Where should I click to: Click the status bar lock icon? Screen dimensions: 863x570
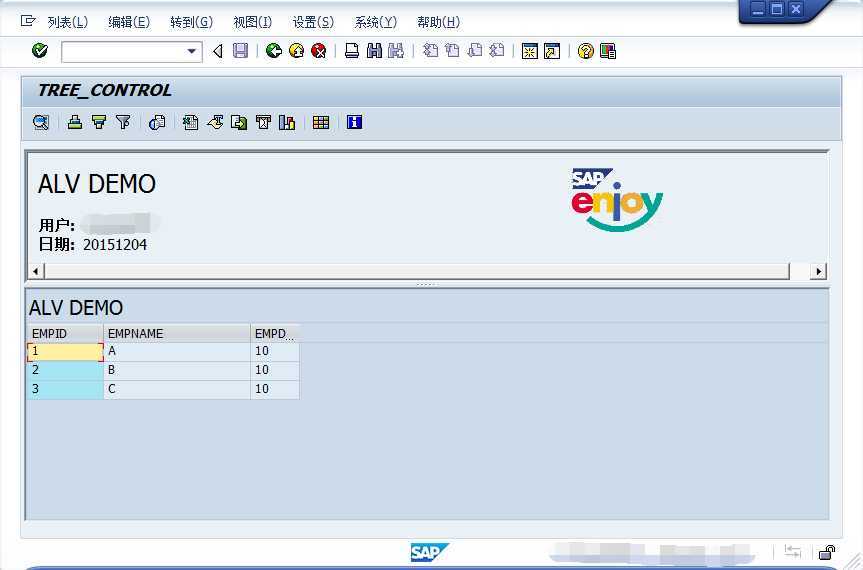(827, 551)
